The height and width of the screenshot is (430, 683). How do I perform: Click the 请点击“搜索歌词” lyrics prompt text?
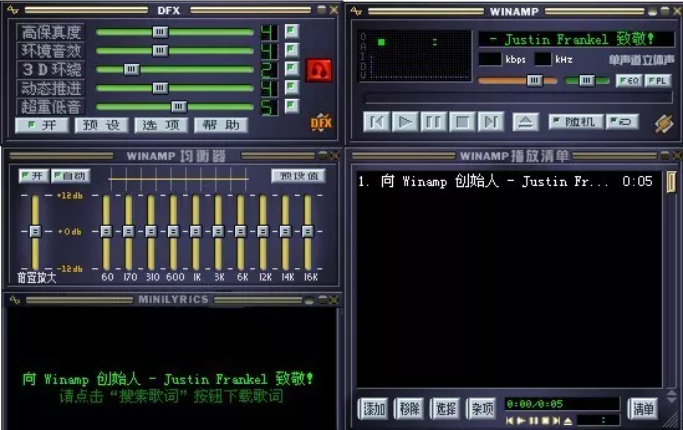click(171, 396)
